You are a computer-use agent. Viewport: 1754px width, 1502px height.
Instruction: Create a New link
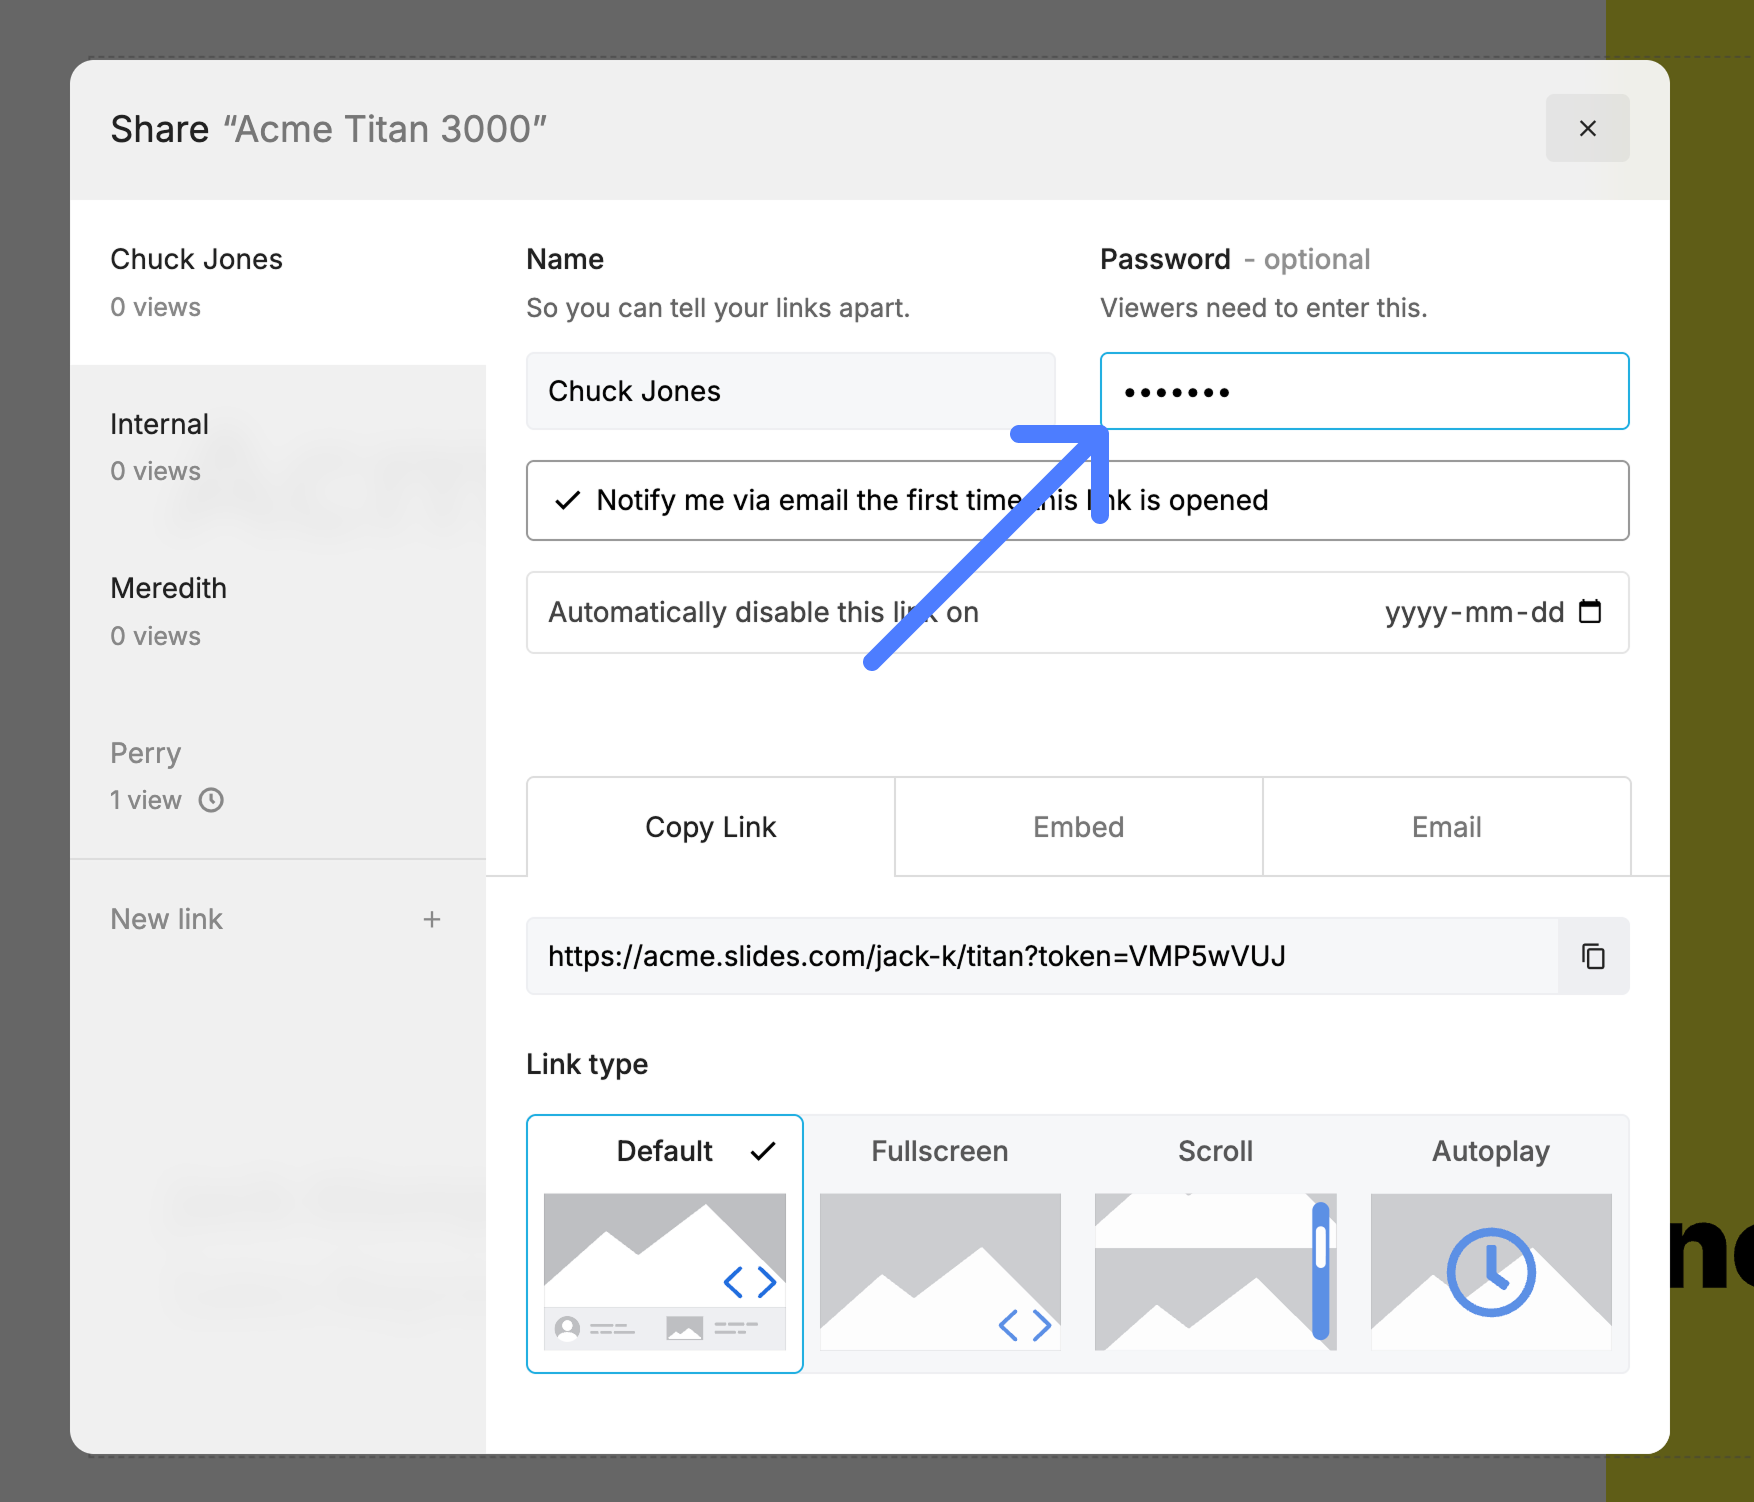pyautogui.click(x=278, y=919)
